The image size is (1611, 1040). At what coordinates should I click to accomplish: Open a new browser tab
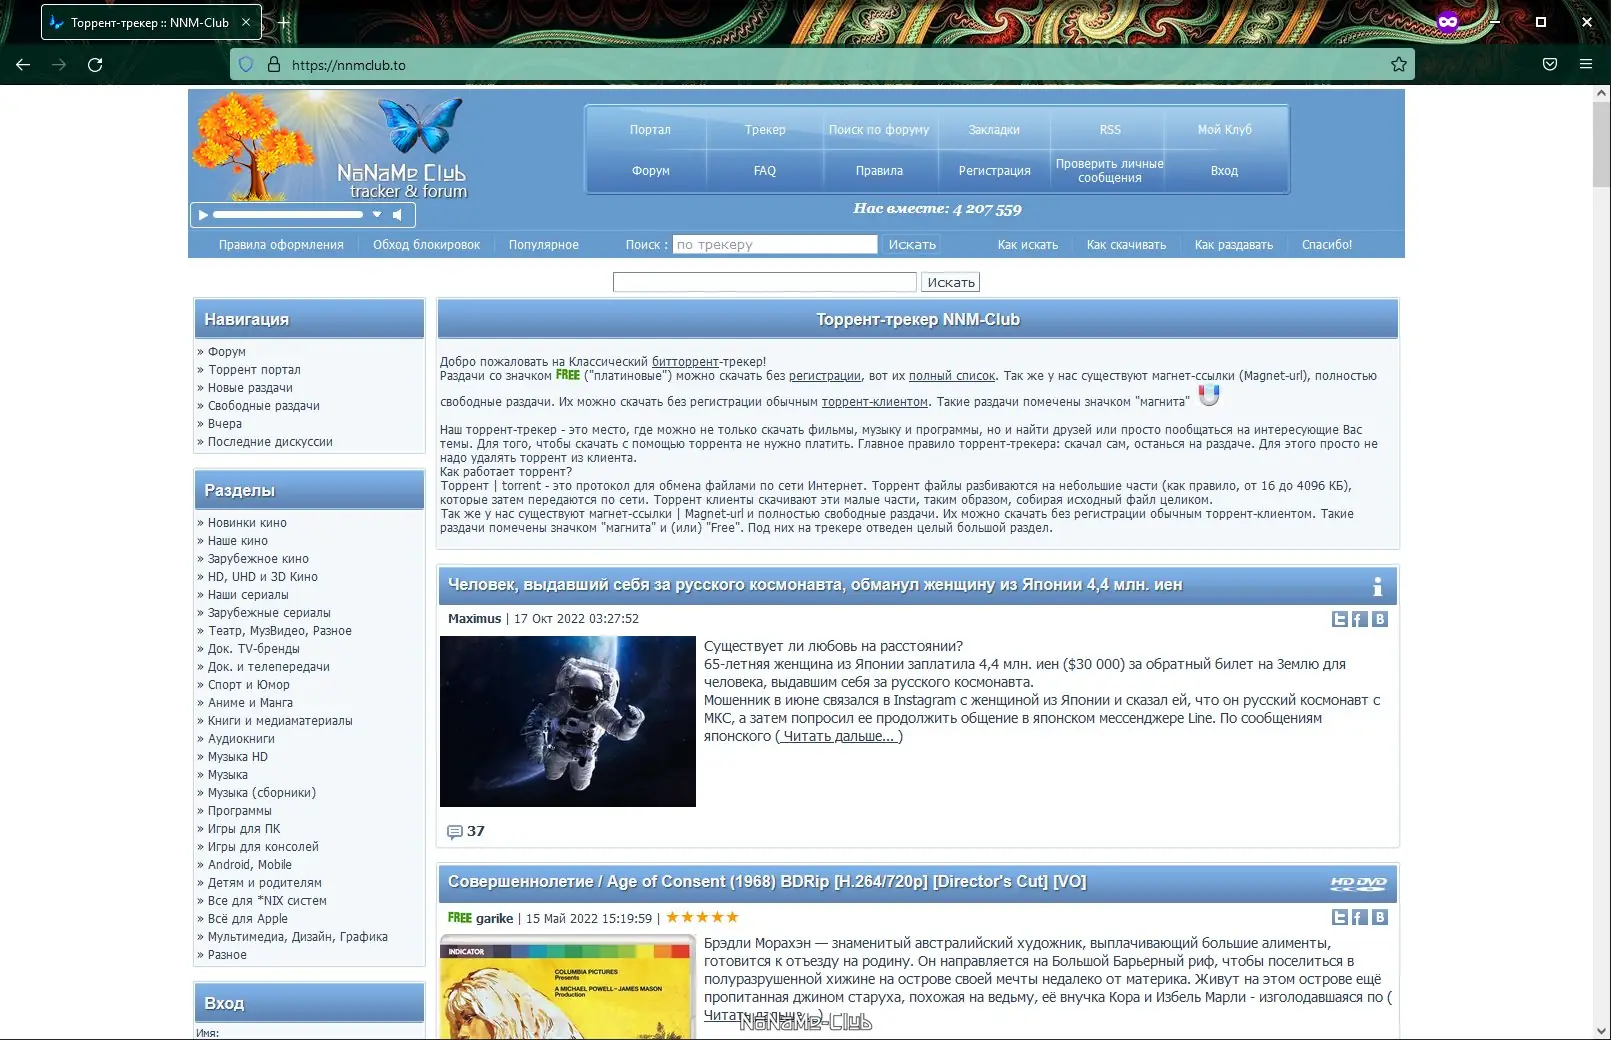pyautogui.click(x=284, y=22)
